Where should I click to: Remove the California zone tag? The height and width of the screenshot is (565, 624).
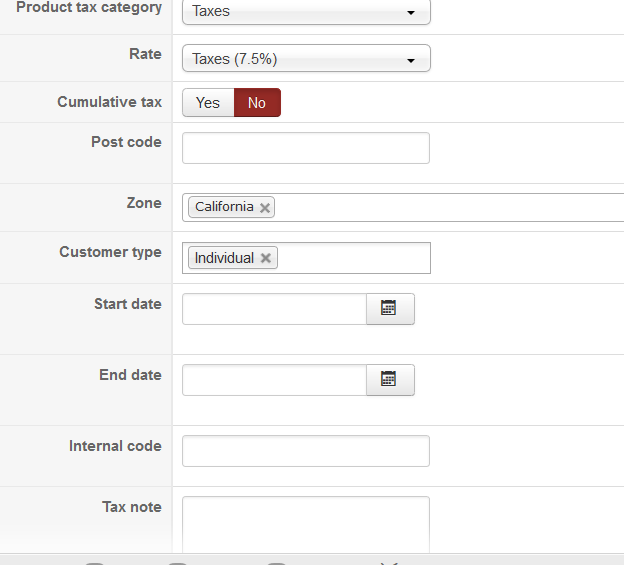point(265,208)
